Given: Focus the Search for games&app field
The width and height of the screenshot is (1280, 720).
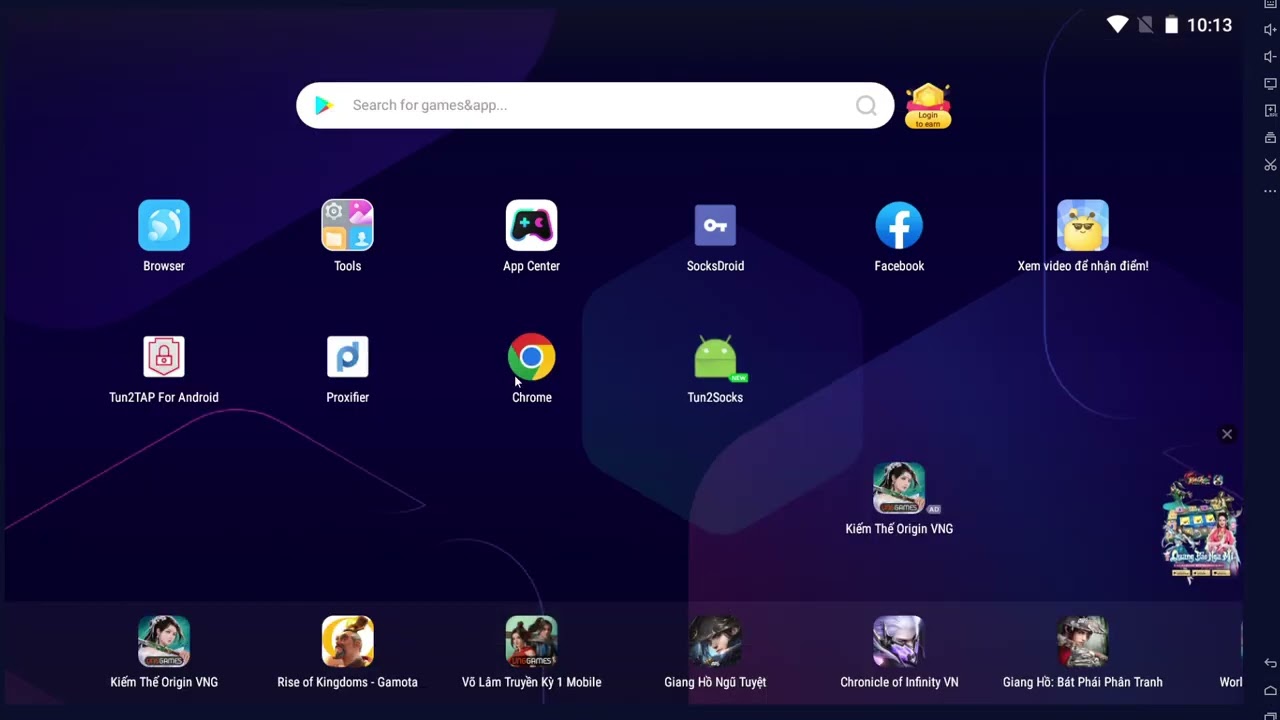Looking at the screenshot, I should point(595,105).
